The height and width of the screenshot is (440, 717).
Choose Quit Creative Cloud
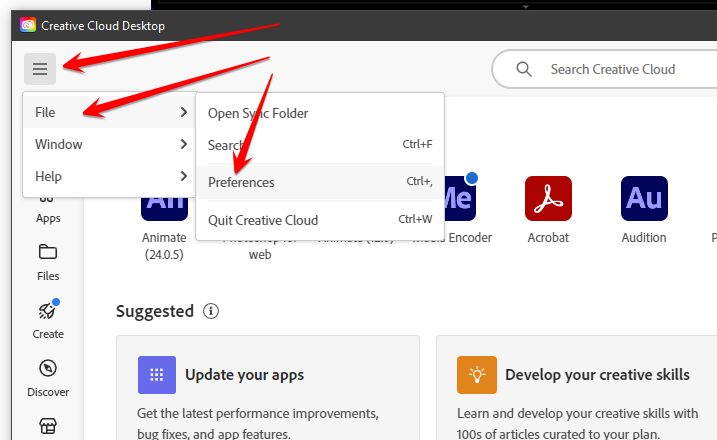pos(320,220)
